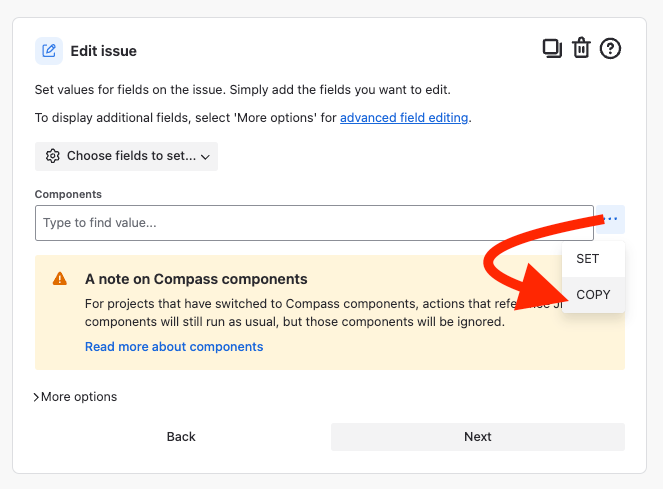
Task: Choose COPY from the popup menu
Action: coord(593,295)
